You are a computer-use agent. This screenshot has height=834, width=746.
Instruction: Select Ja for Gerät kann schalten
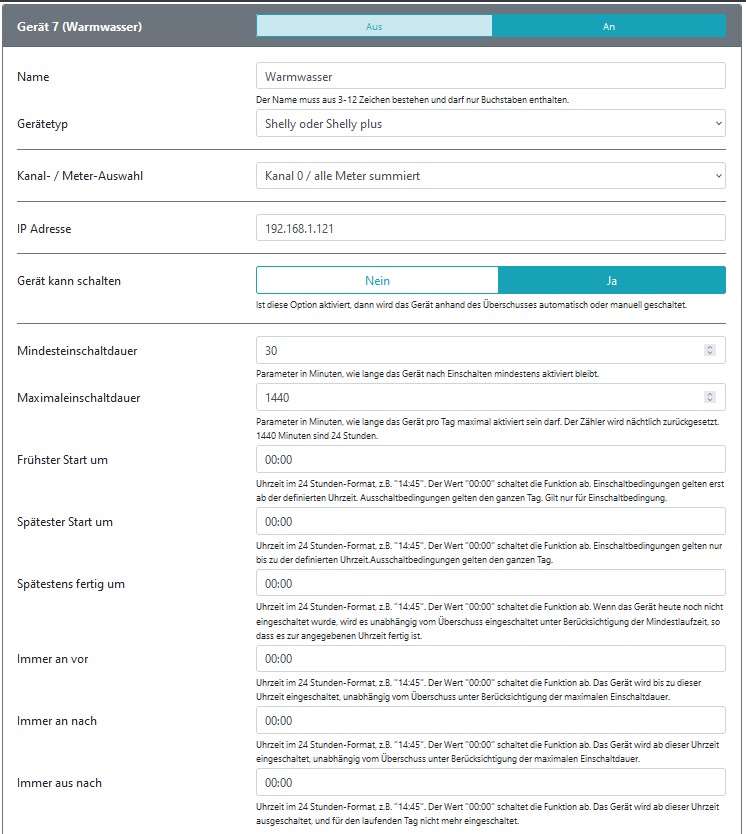coord(611,281)
